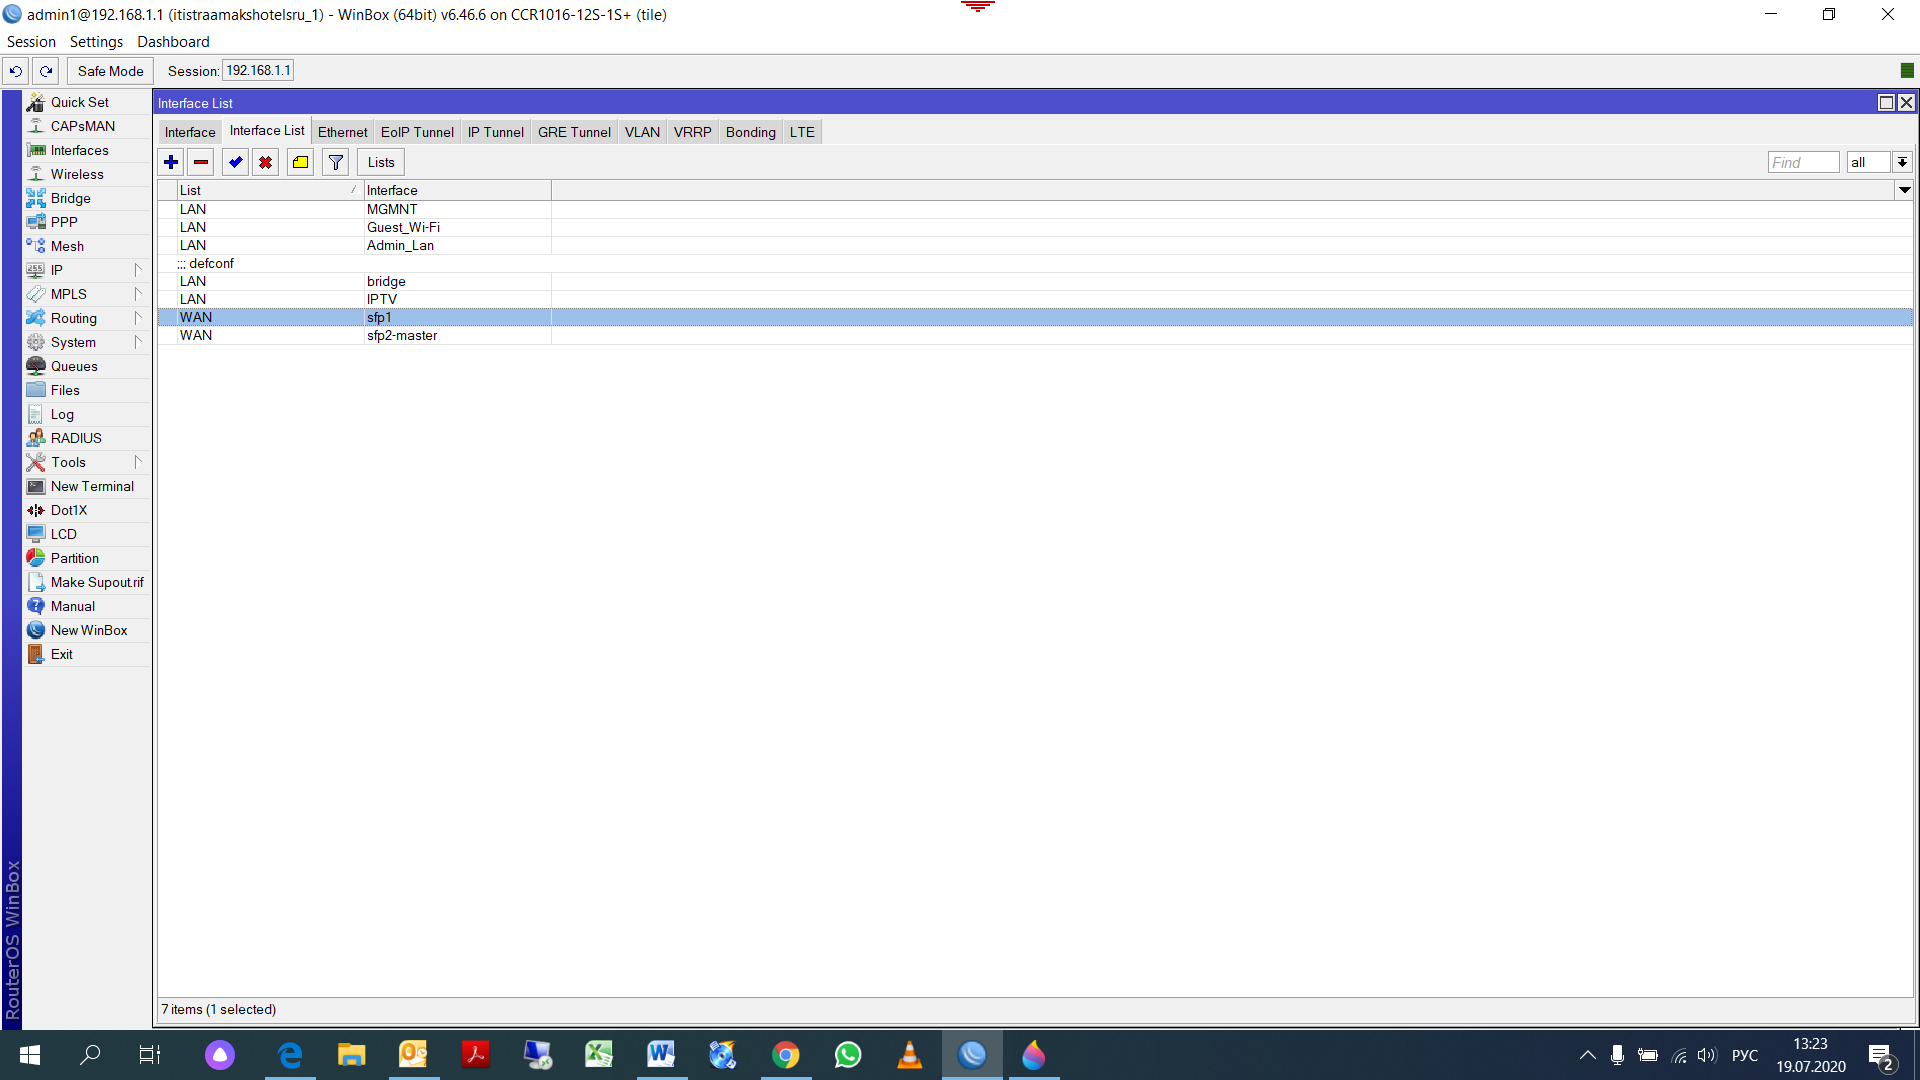This screenshot has height=1080, width=1920.
Task: Expand the Tools submenu
Action: coord(87,462)
